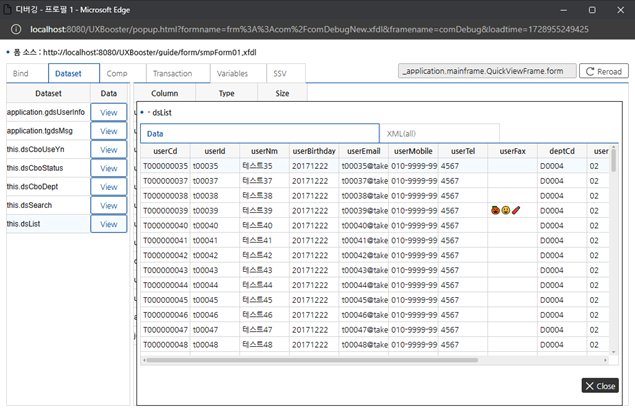Viewport: 635px width, 412px height.
Task: Close the dsList data popup
Action: pos(600,386)
